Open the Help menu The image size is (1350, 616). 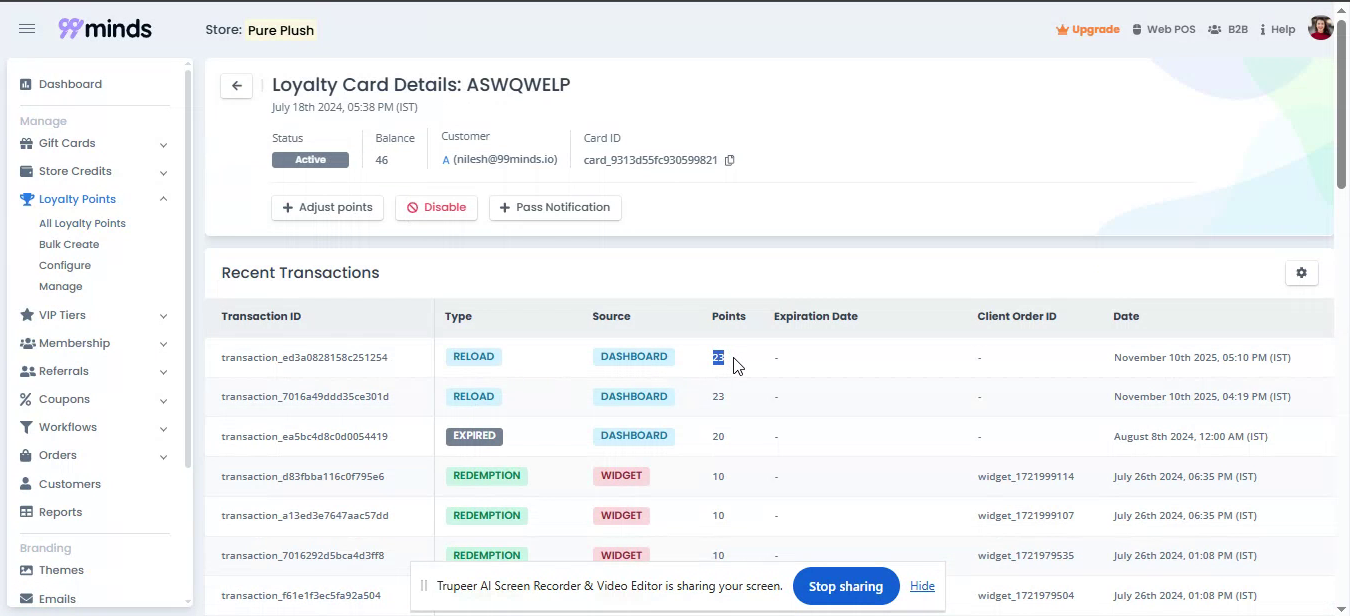[1277, 30]
